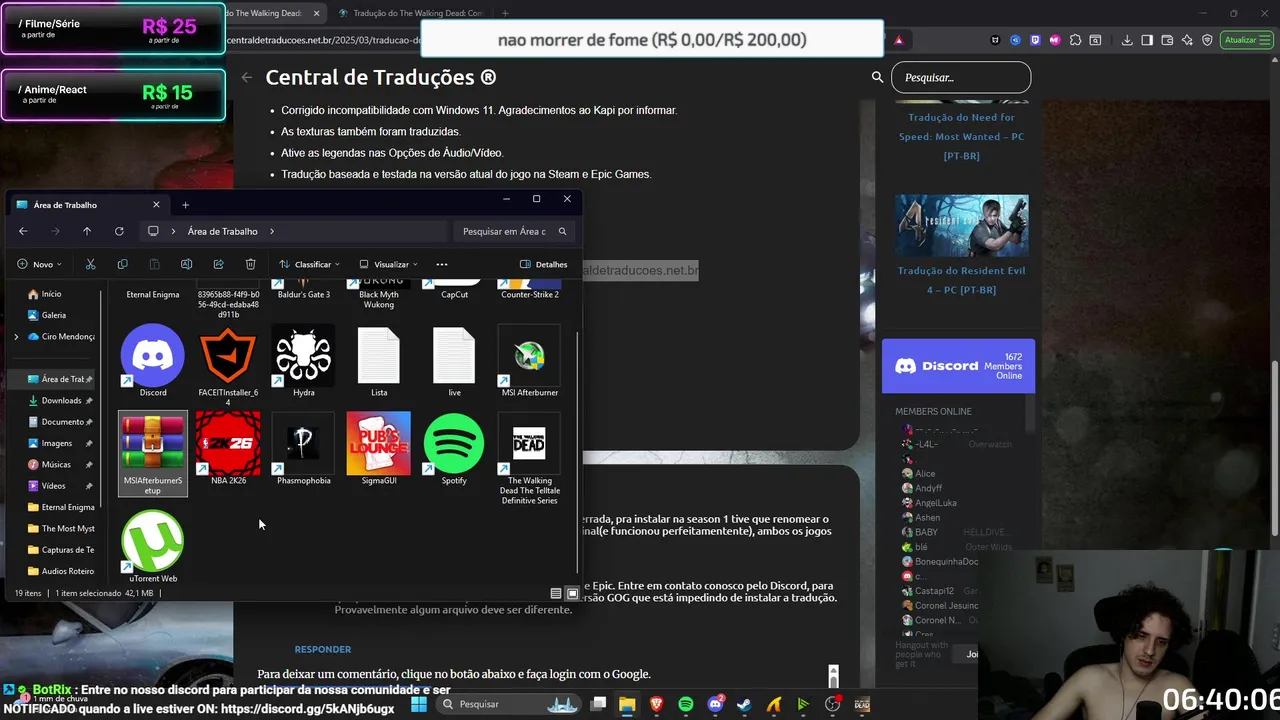Open the Explorer See more ellipsis menu
The image size is (1280, 720).
click(442, 264)
